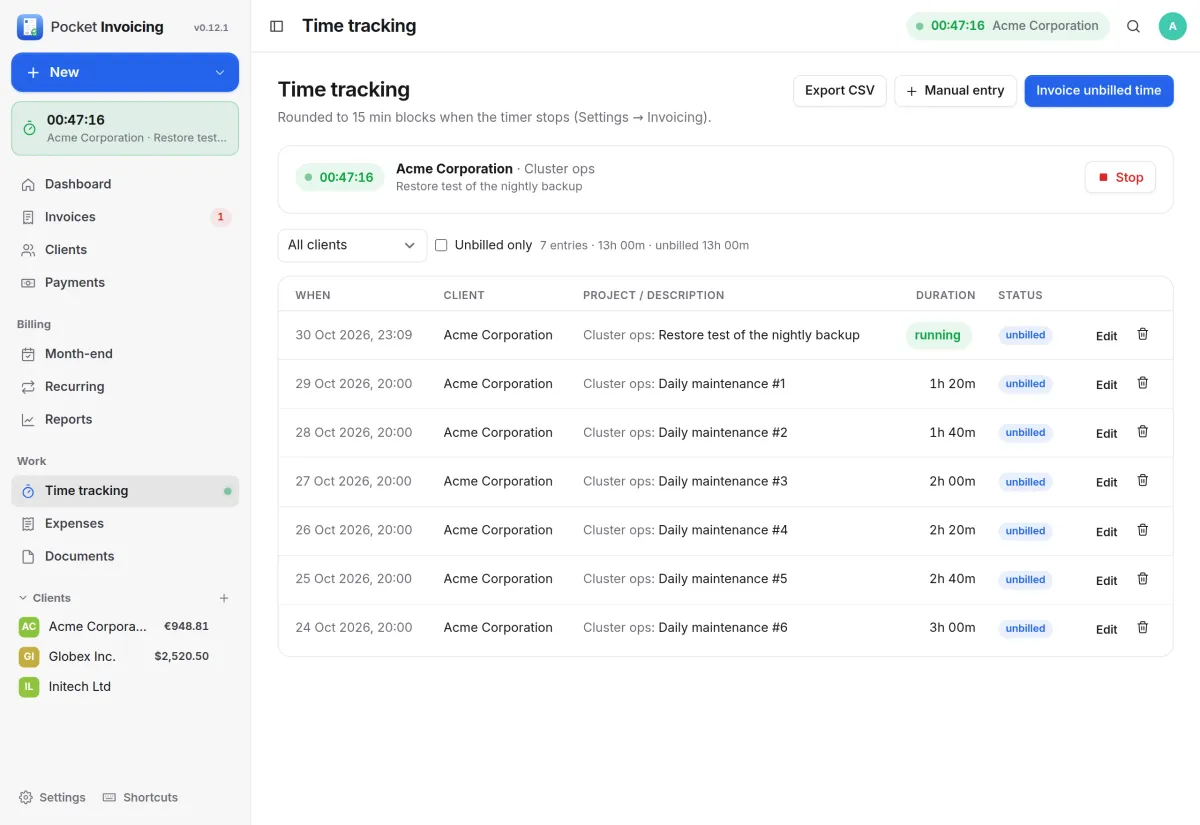Delete Daily maintenance #1 entry
The height and width of the screenshot is (825, 1200).
tap(1143, 383)
